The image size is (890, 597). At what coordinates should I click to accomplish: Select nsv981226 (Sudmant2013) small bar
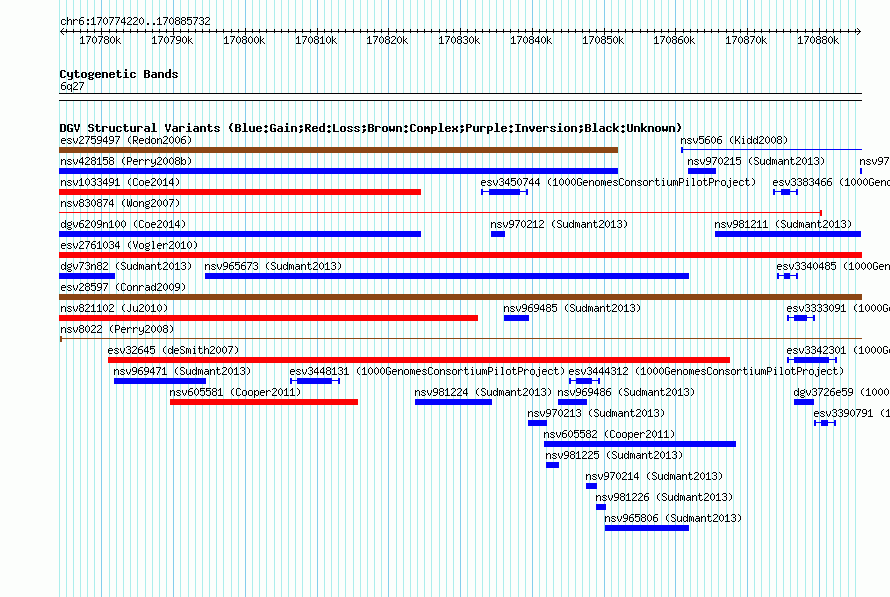point(601,507)
